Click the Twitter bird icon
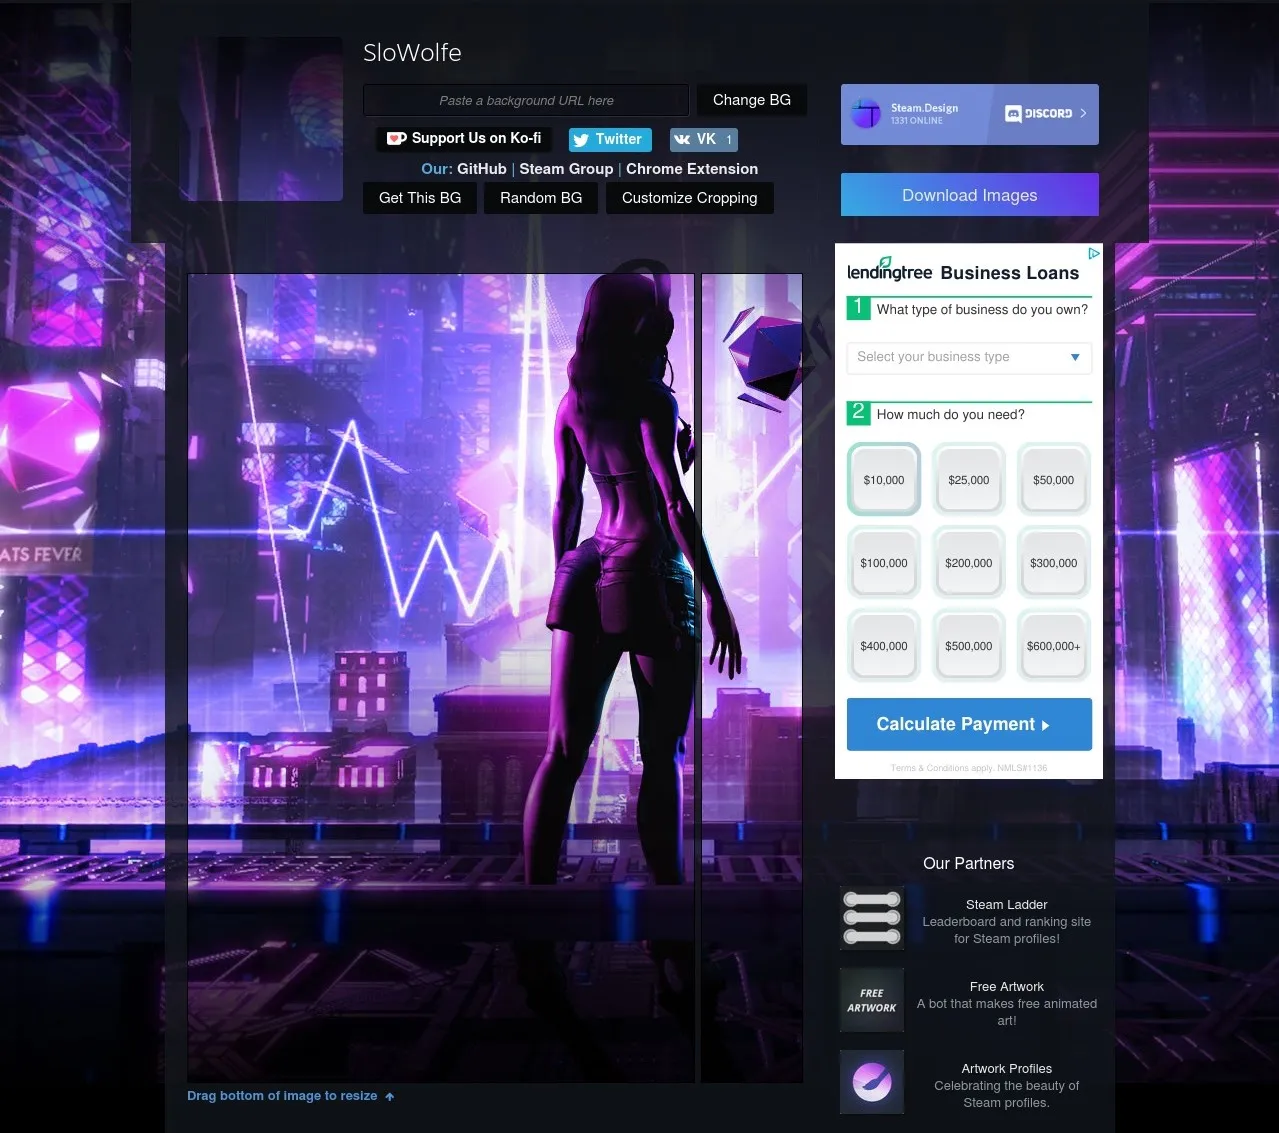Viewport: 1279px width, 1133px height. [581, 140]
